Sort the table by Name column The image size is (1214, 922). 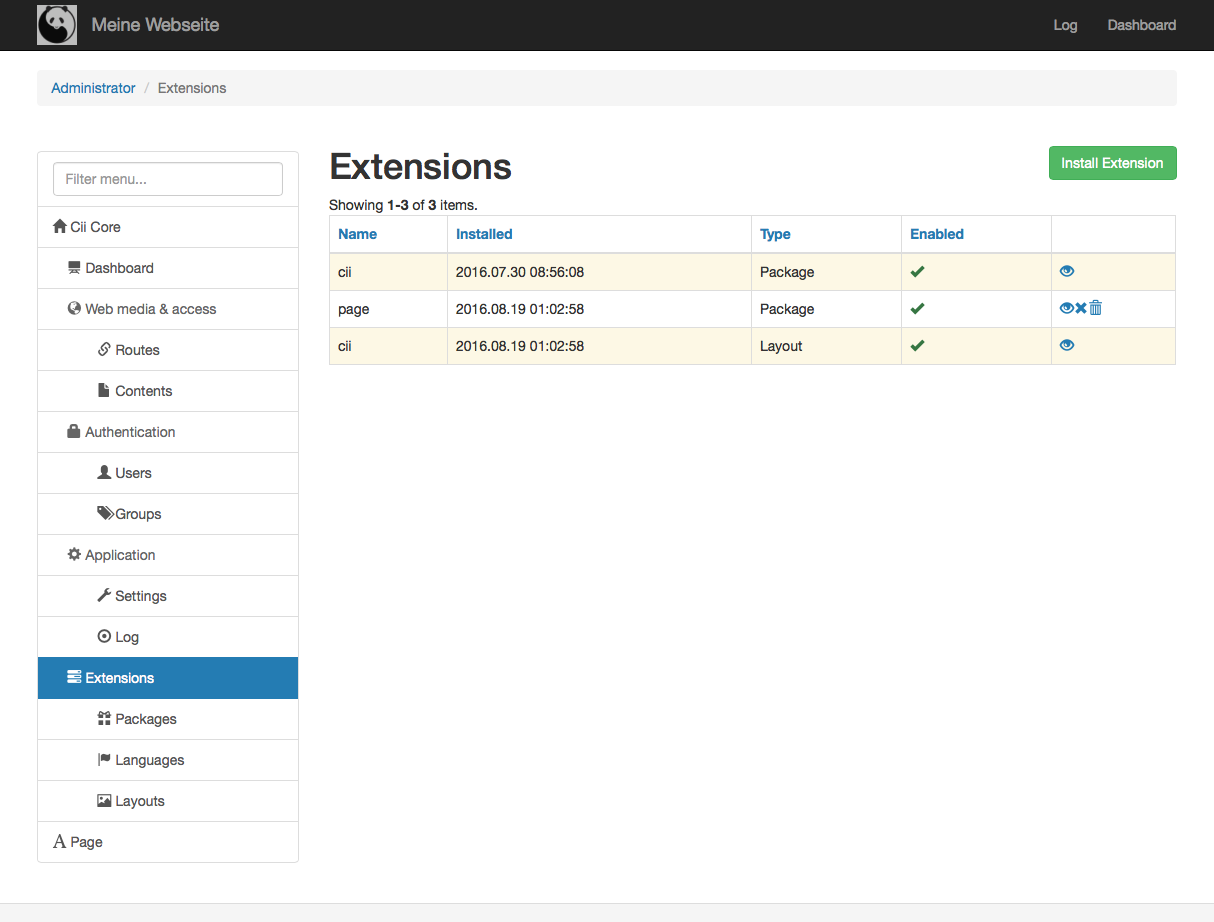[357, 234]
